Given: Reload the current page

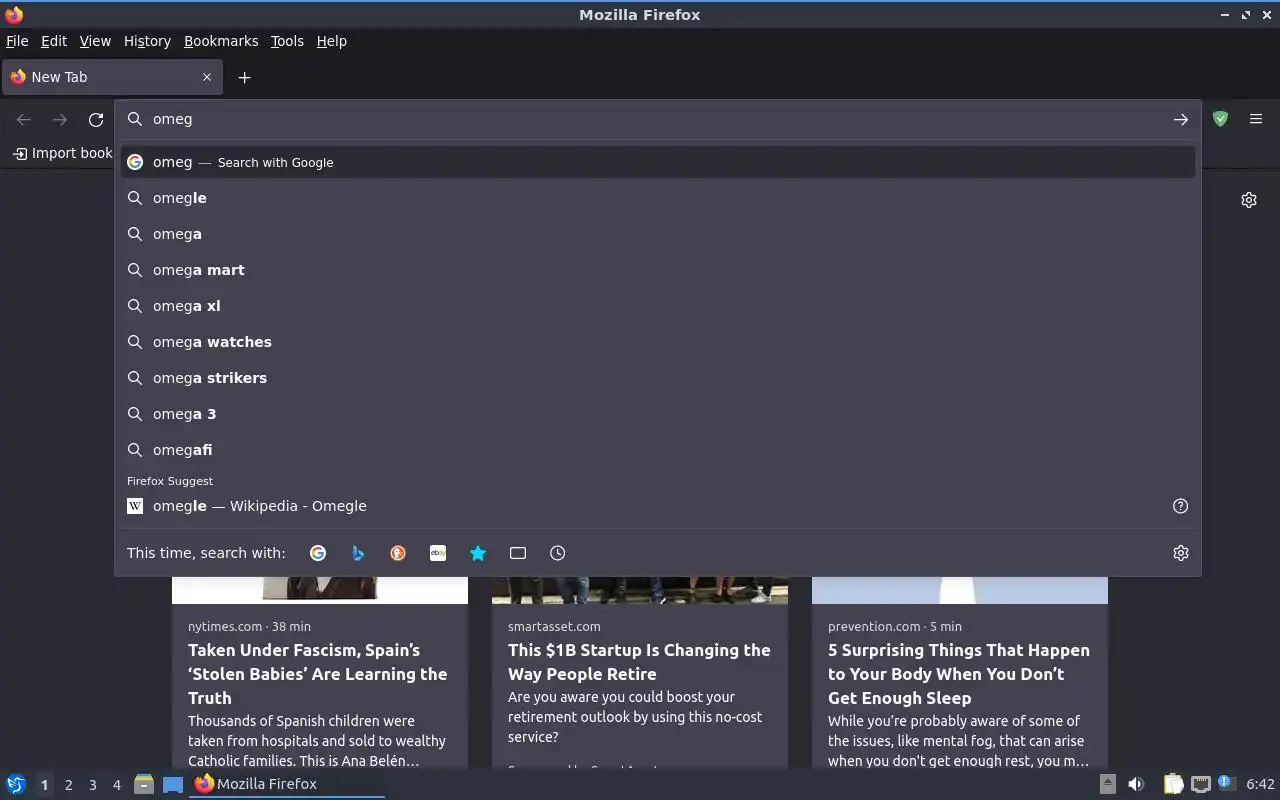Looking at the screenshot, I should pyautogui.click(x=96, y=120).
